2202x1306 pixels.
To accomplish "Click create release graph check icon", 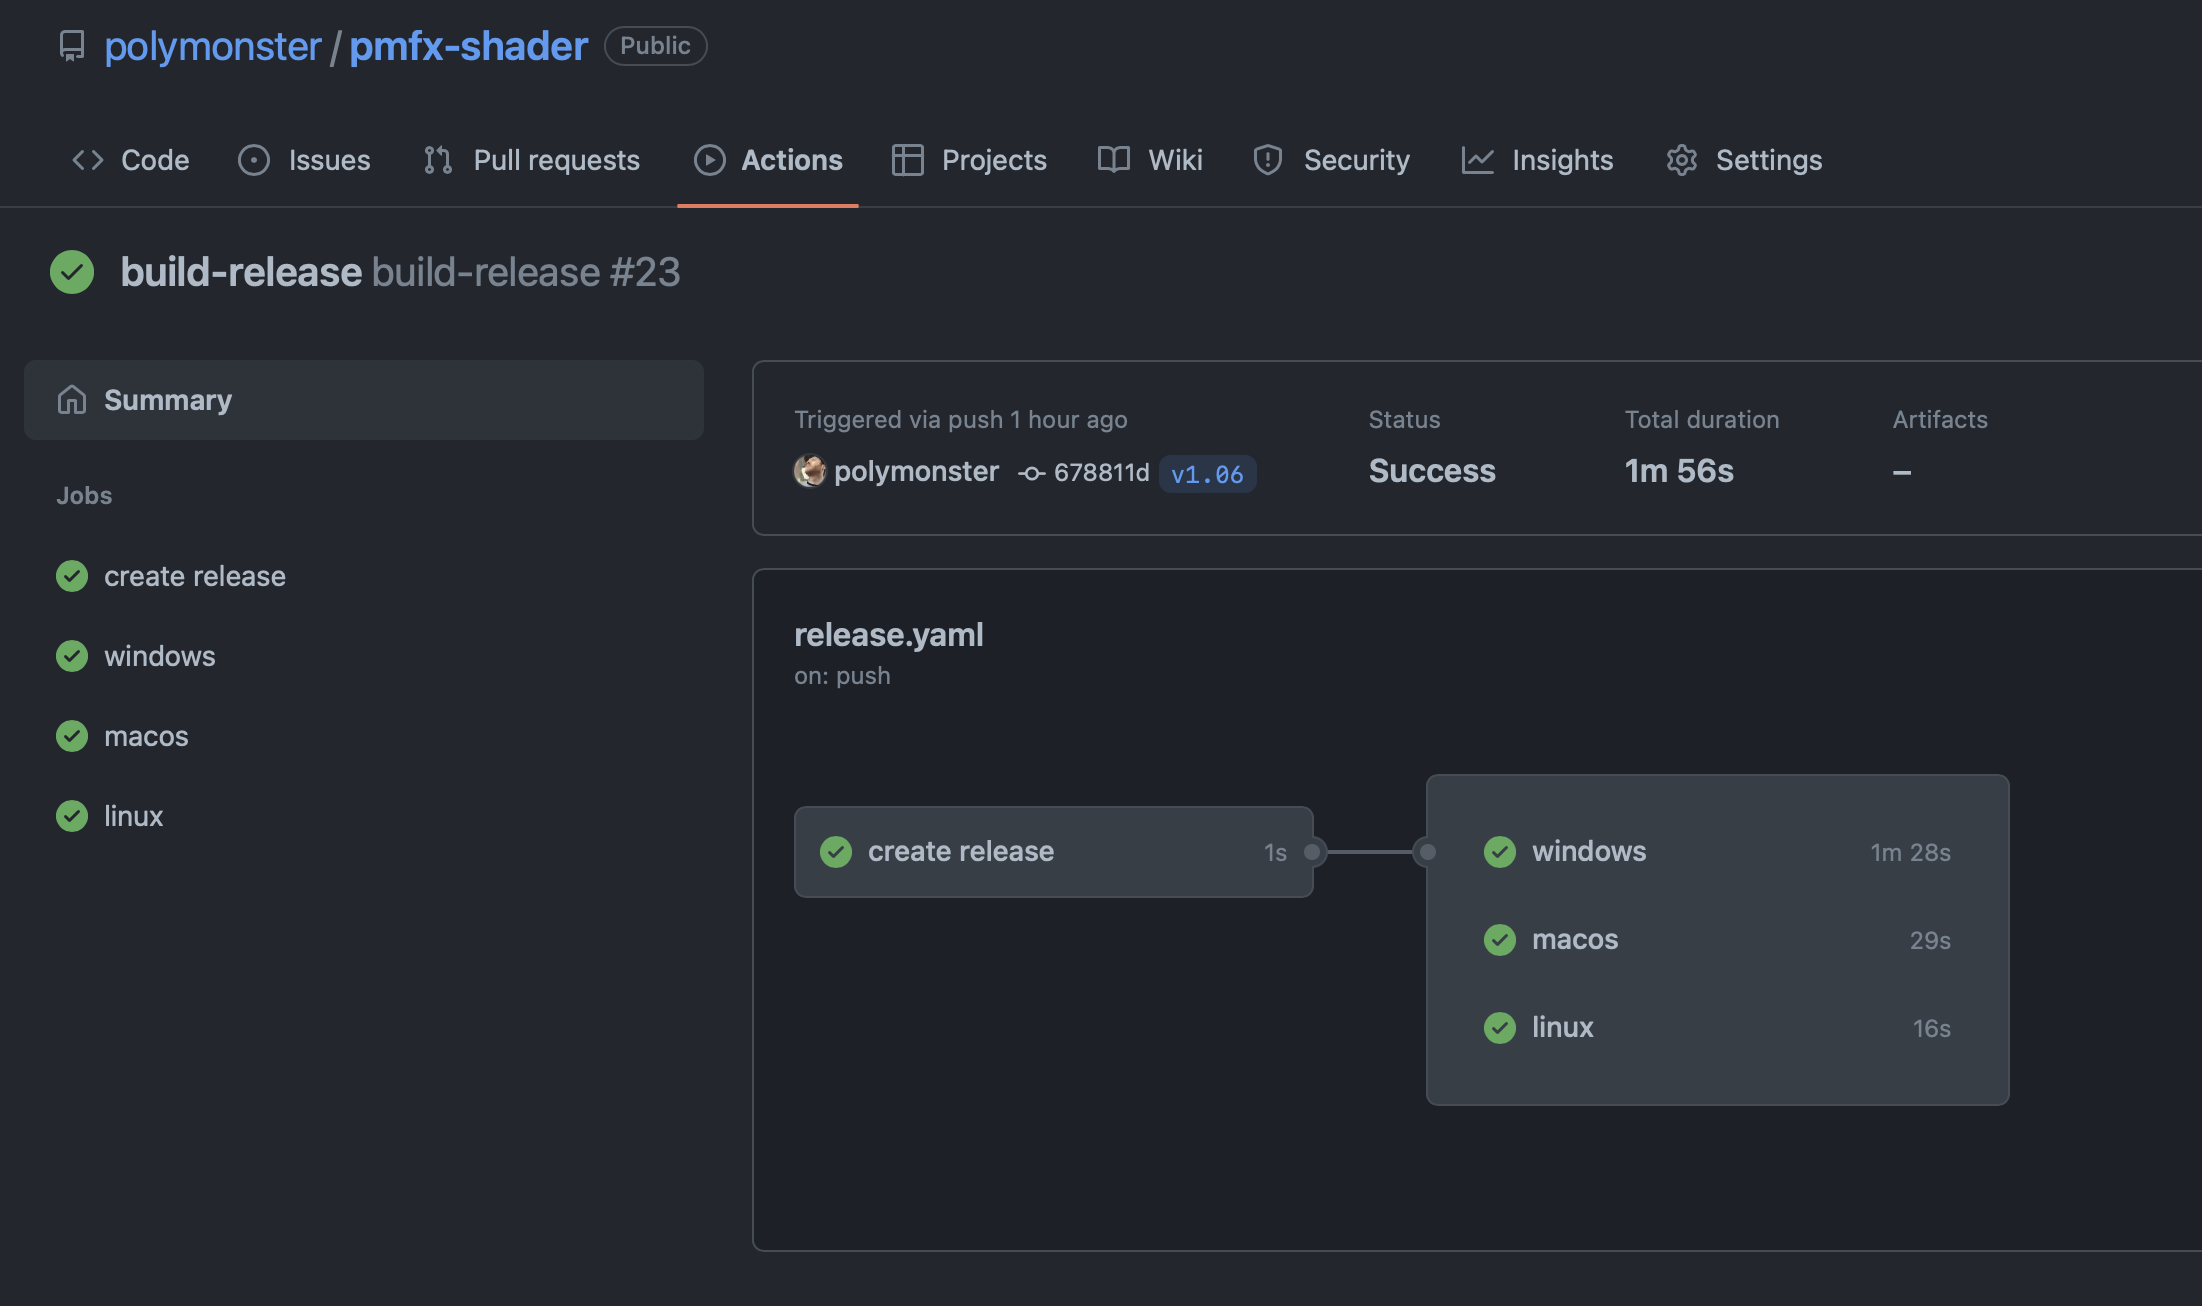I will [836, 852].
